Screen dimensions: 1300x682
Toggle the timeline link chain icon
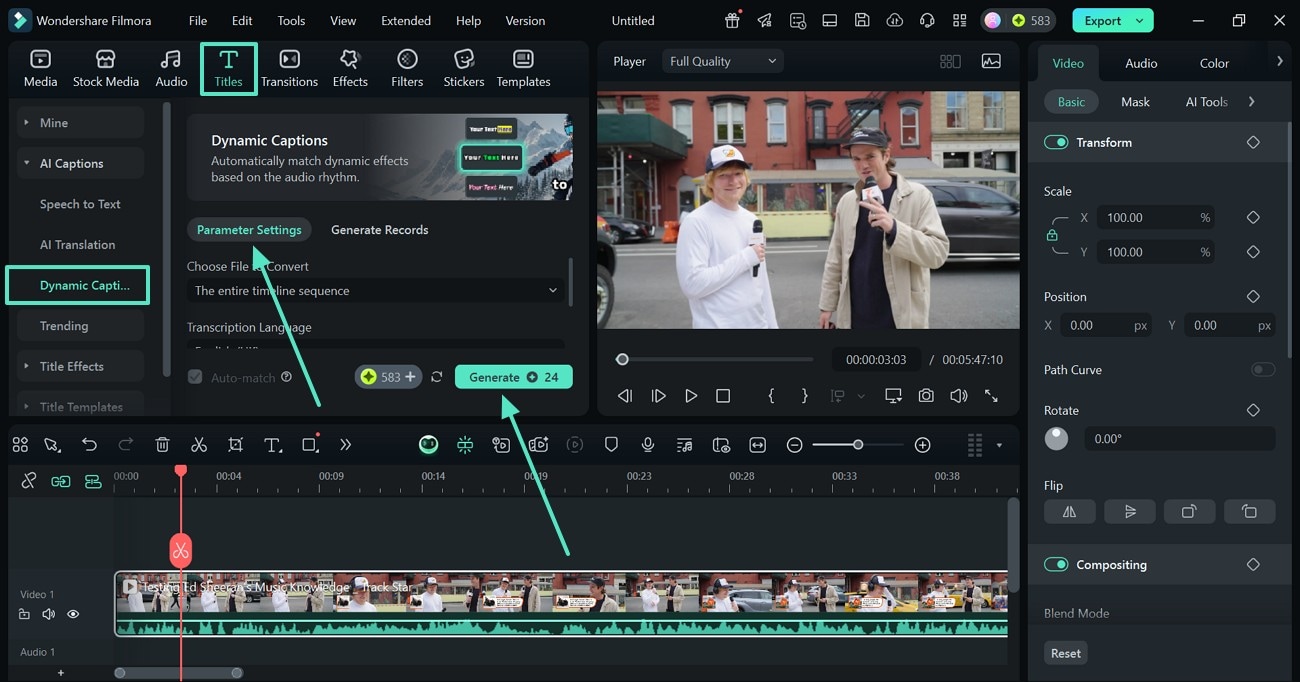pos(28,481)
